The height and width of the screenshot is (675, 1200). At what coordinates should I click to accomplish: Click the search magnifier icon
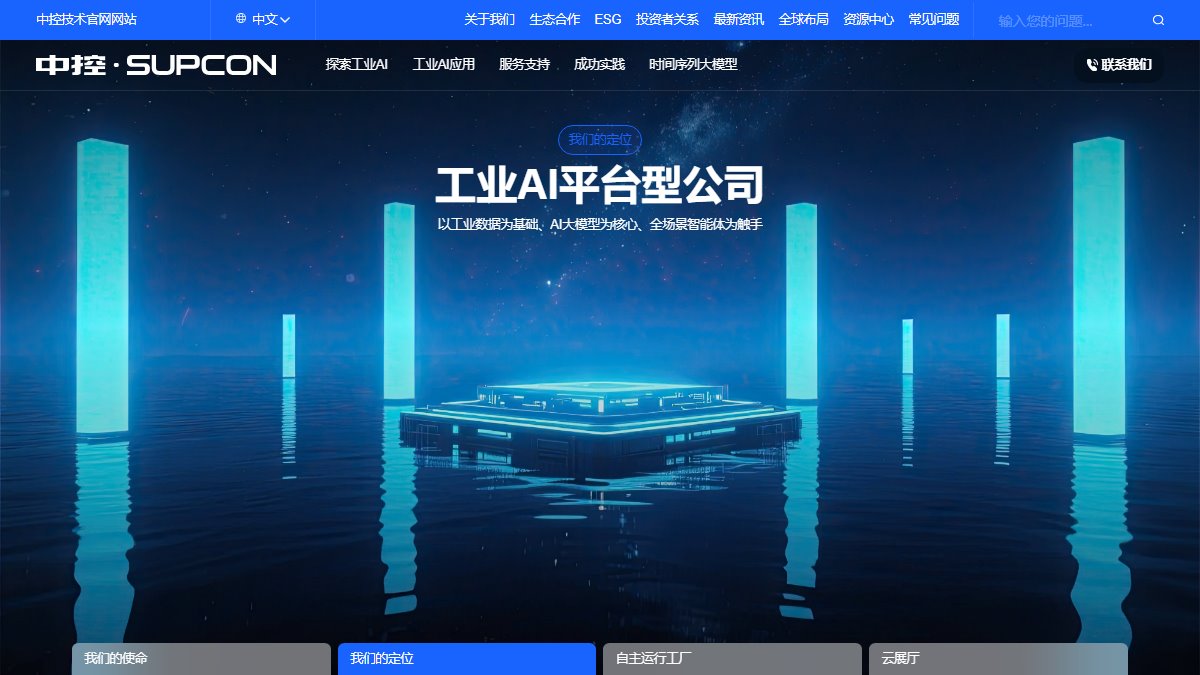pyautogui.click(x=1158, y=20)
